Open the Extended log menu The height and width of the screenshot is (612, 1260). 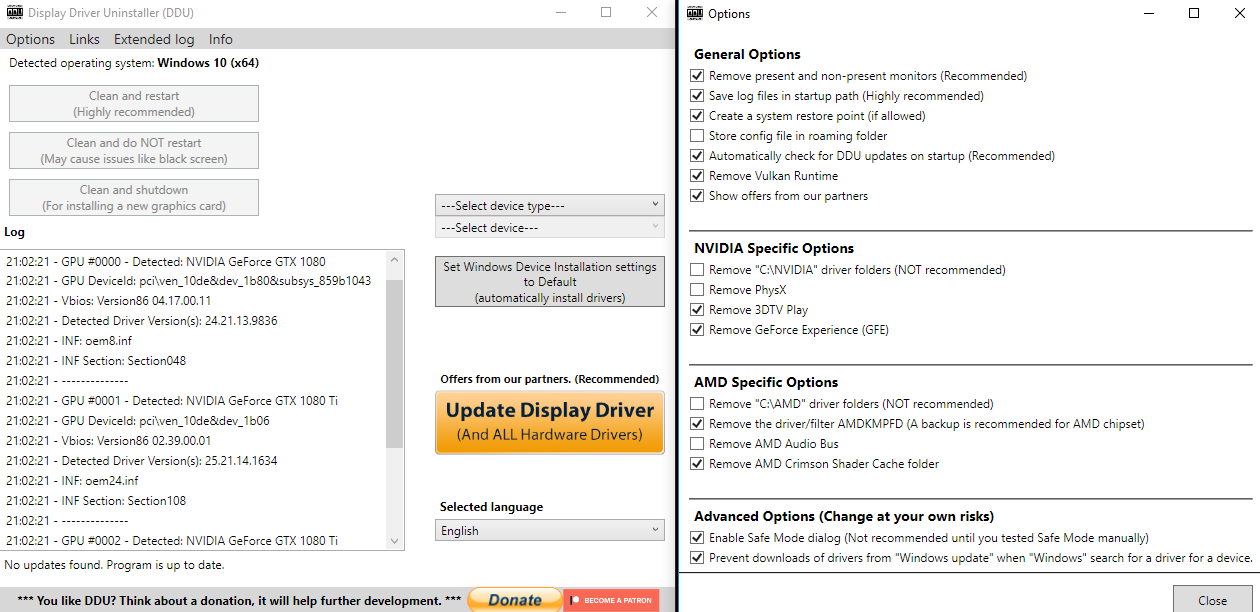[154, 39]
